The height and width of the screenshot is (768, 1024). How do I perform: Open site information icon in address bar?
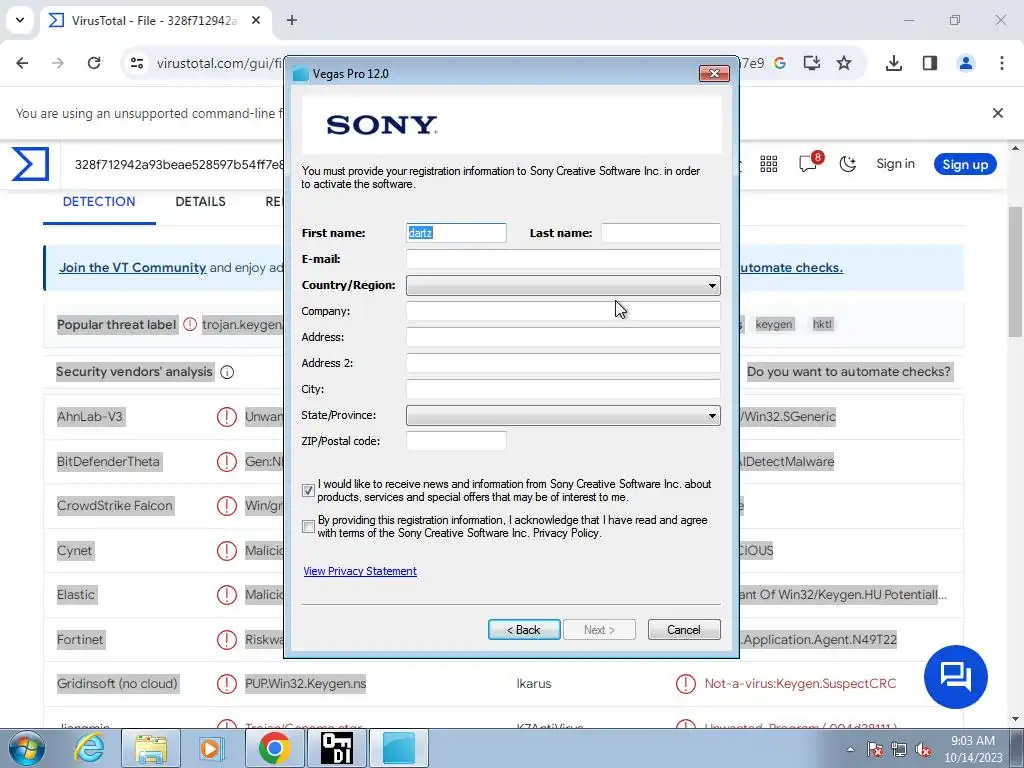(x=137, y=63)
